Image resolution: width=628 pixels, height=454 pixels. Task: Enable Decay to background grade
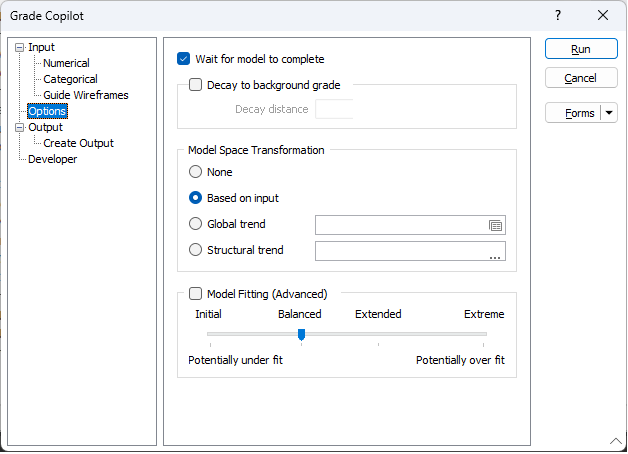point(195,85)
